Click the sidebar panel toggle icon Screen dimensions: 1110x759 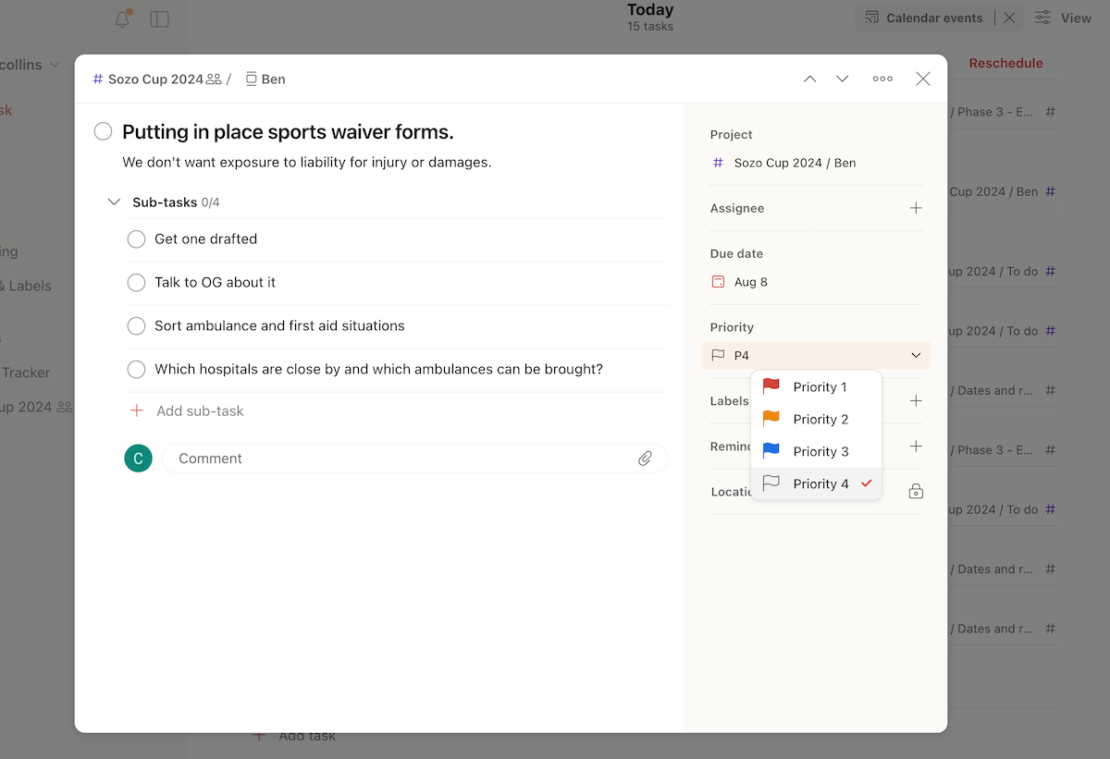pos(160,18)
